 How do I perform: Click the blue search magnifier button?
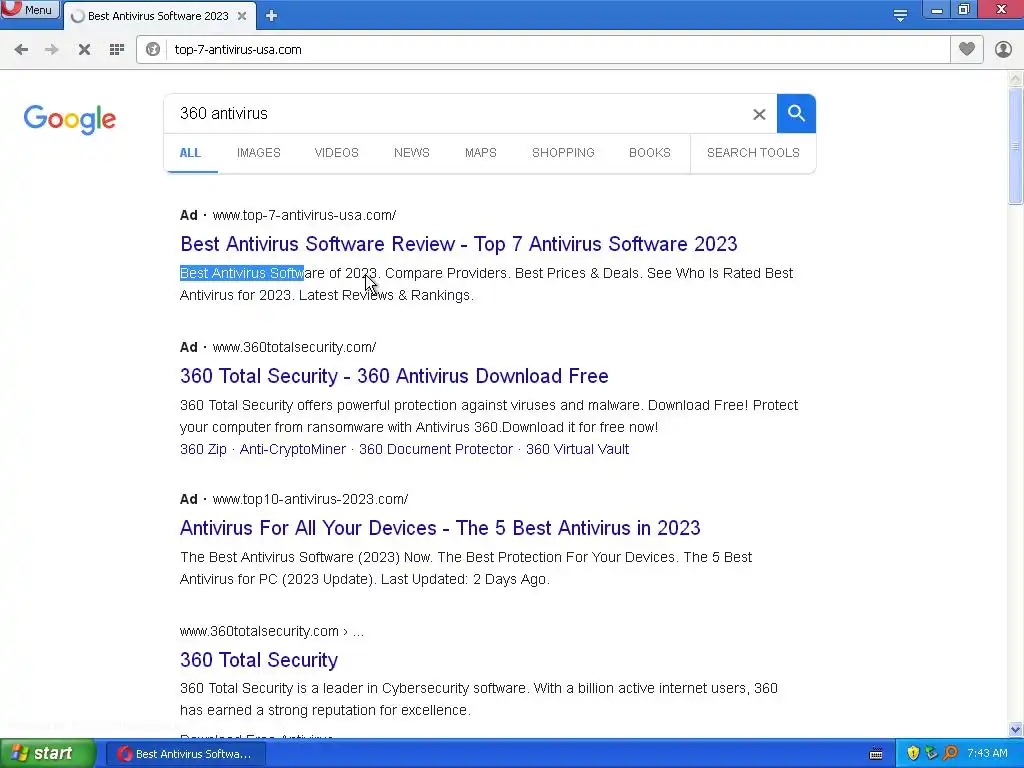pyautogui.click(x=796, y=114)
